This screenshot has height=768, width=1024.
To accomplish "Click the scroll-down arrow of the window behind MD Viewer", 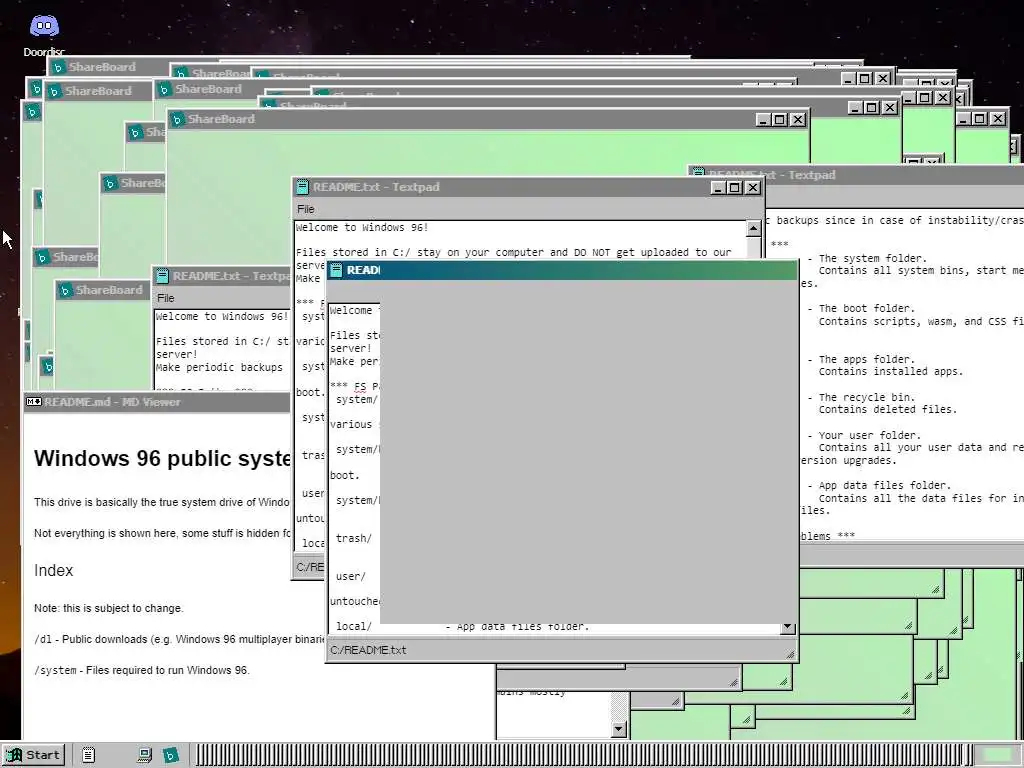I will click(619, 728).
